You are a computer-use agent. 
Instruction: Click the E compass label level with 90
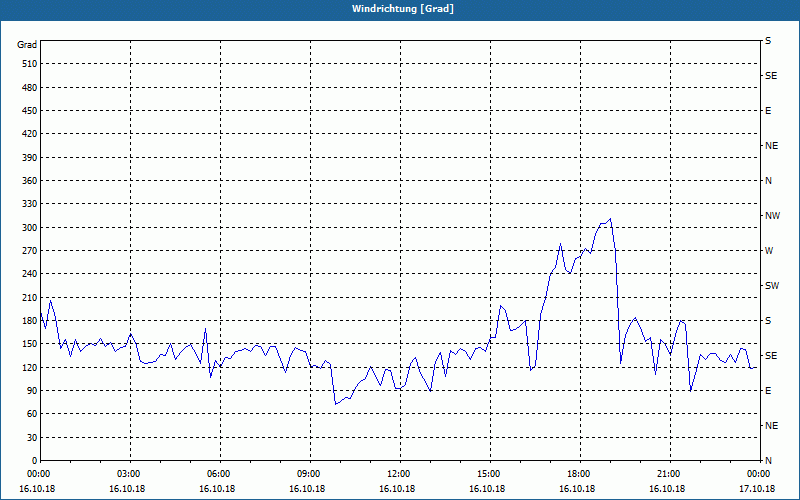[x=768, y=391]
